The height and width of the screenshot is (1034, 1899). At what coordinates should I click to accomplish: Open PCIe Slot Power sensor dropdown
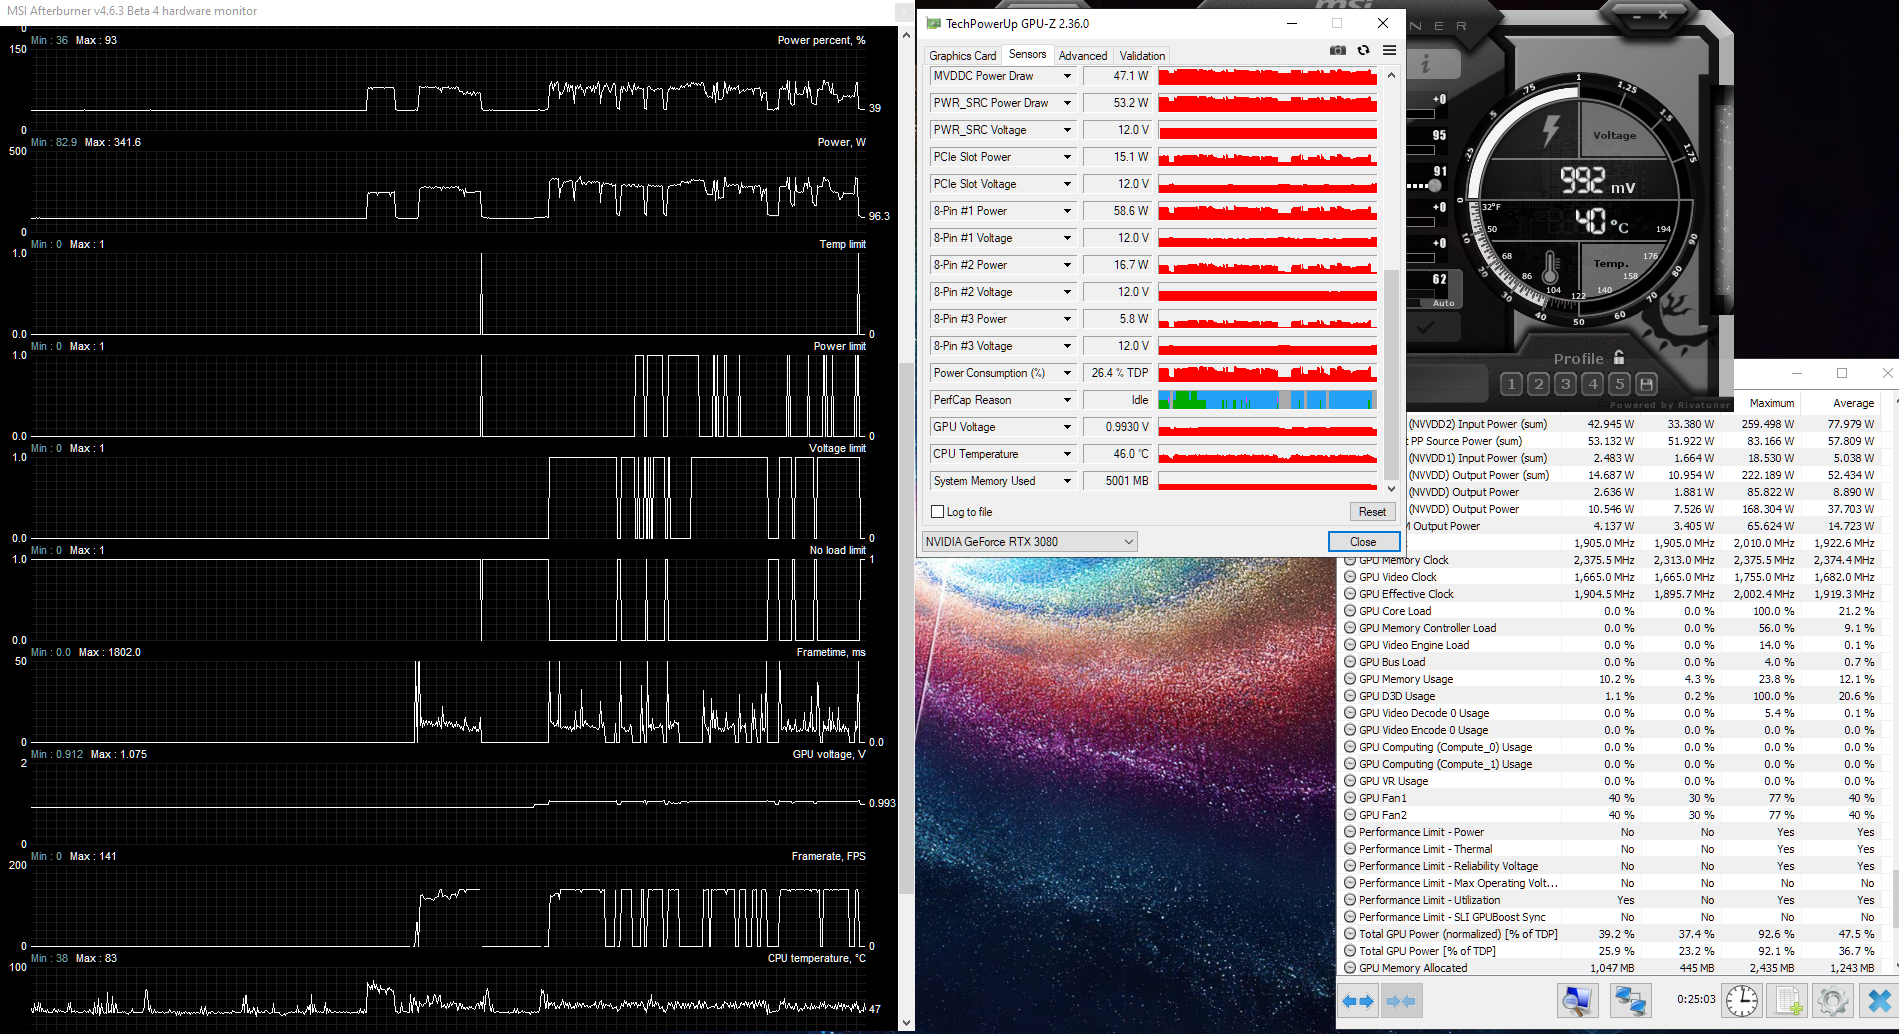pos(1067,157)
